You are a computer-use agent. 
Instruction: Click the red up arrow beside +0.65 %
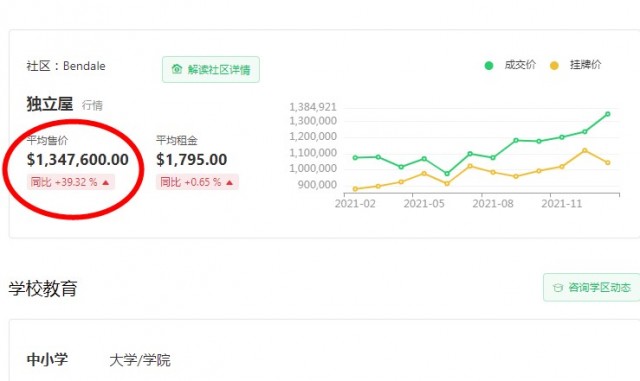tap(229, 183)
